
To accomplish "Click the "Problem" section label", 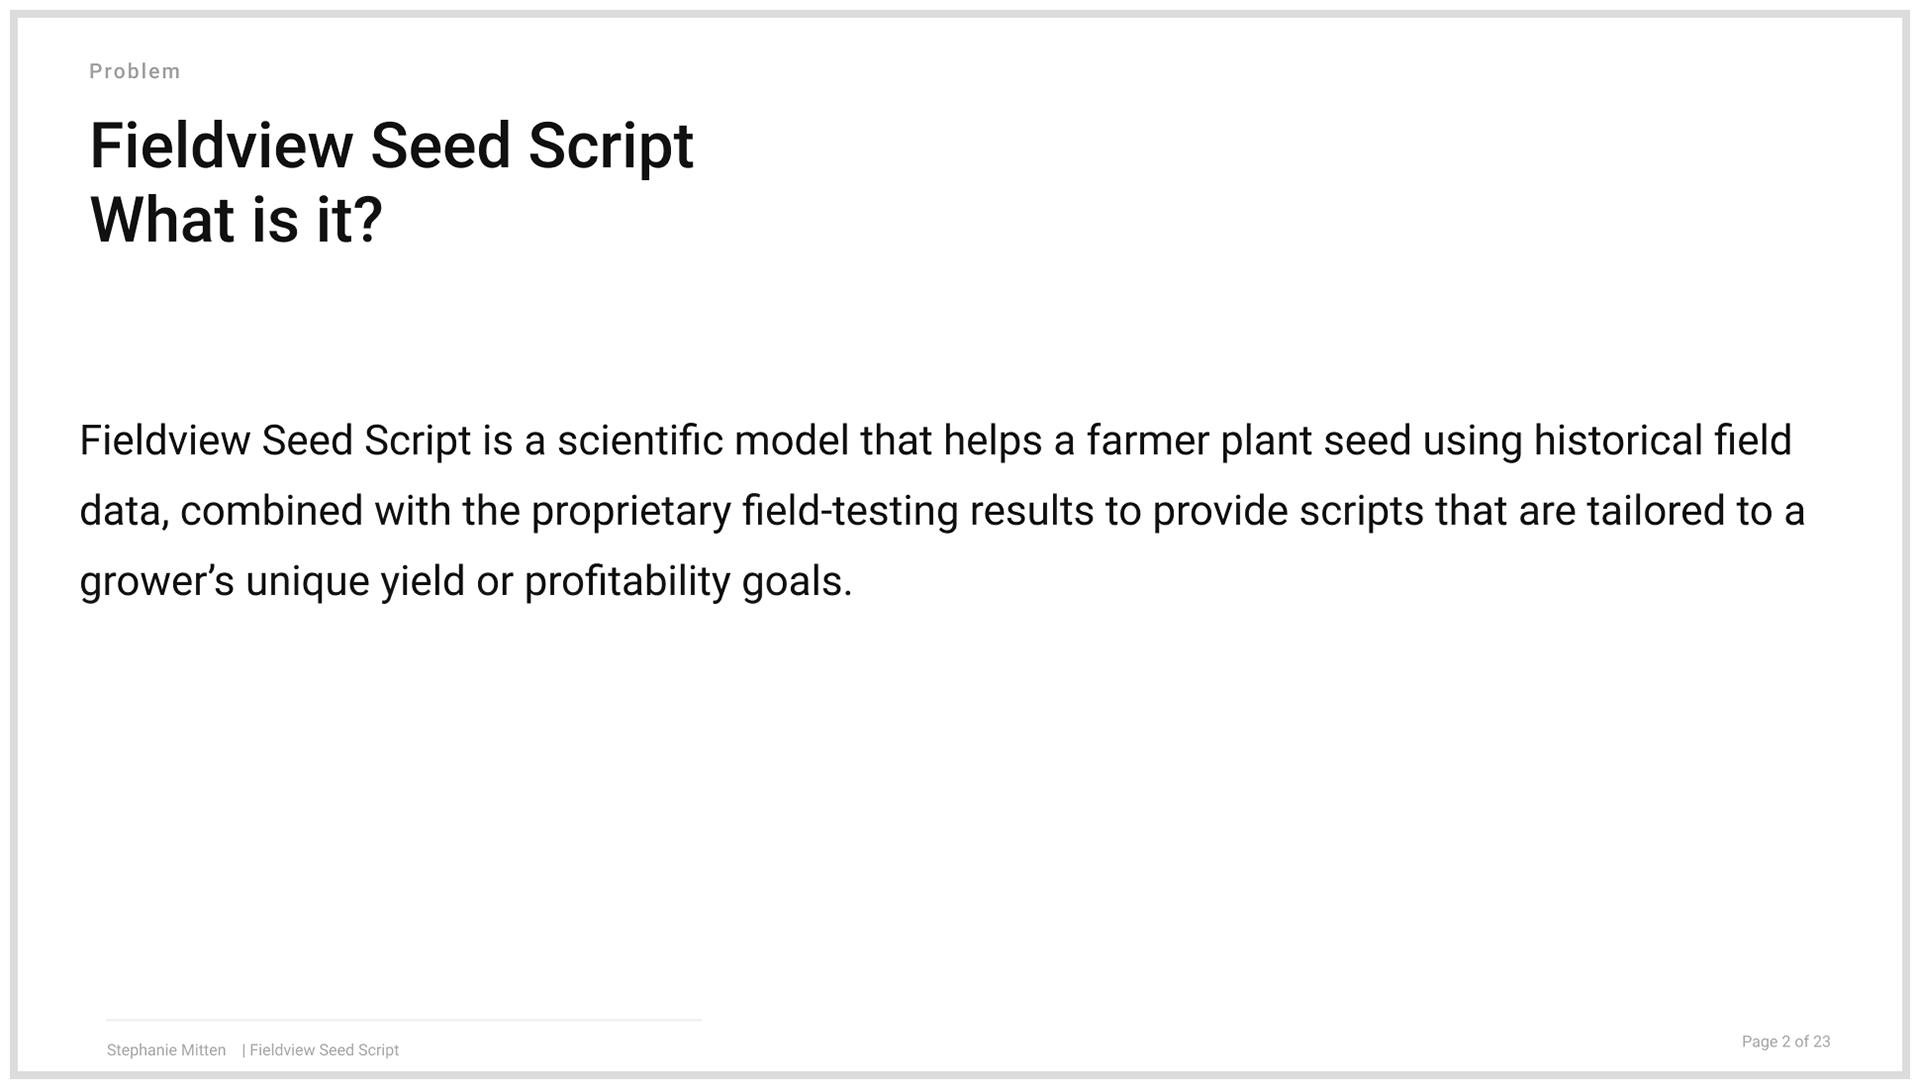I will click(135, 71).
